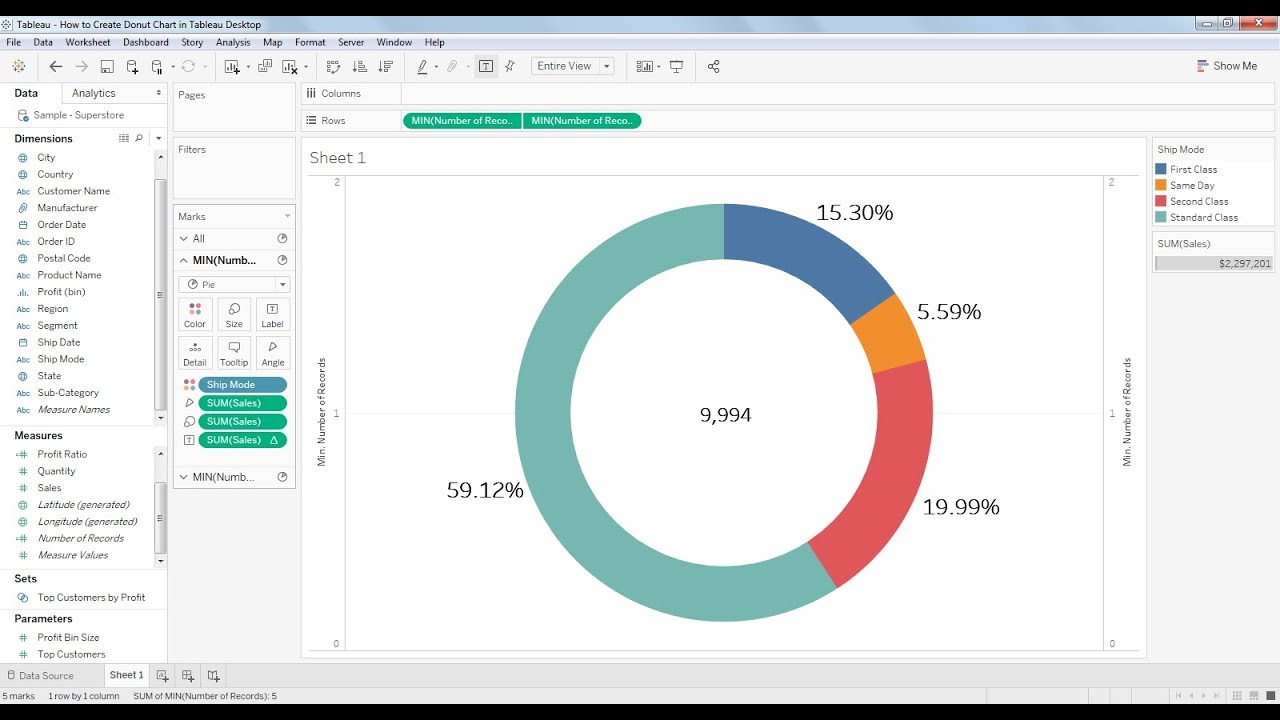Switch to the Analytics tab

click(94, 93)
